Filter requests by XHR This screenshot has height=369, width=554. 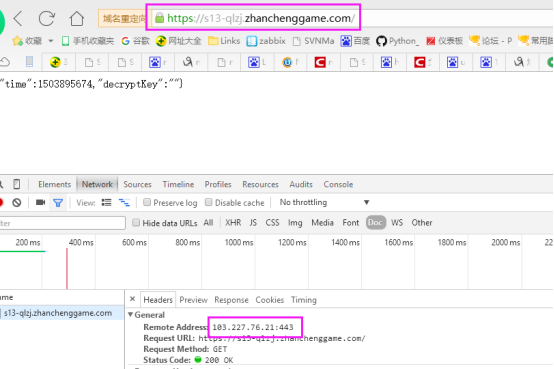[x=233, y=223]
